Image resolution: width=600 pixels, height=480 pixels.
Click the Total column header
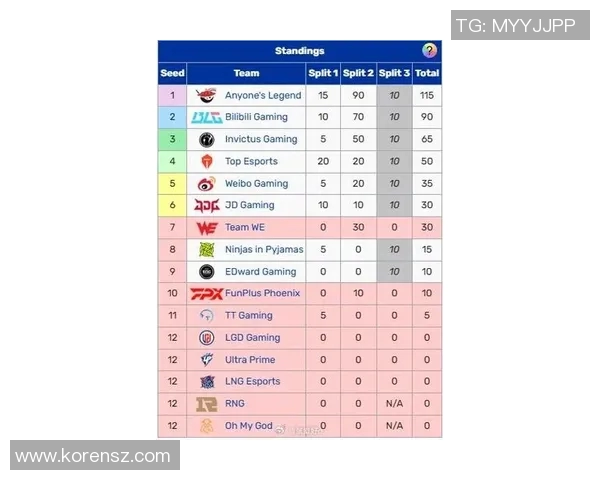427,73
